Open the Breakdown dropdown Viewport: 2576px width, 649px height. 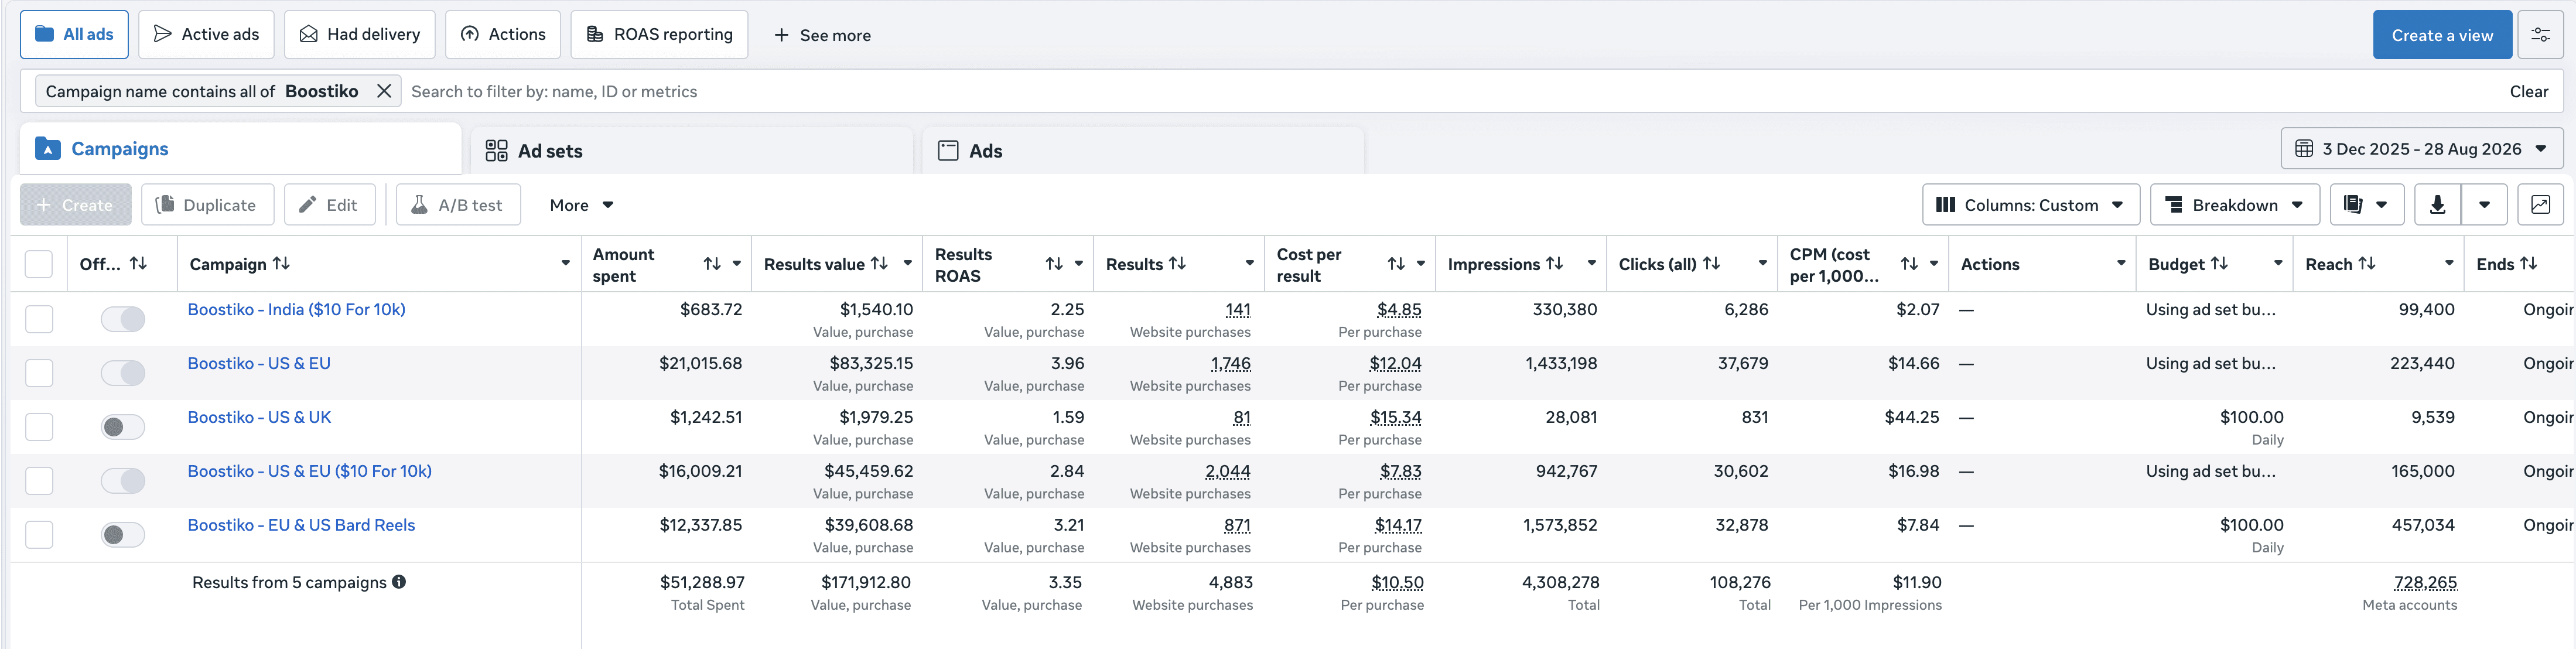pyautogui.click(x=2234, y=205)
